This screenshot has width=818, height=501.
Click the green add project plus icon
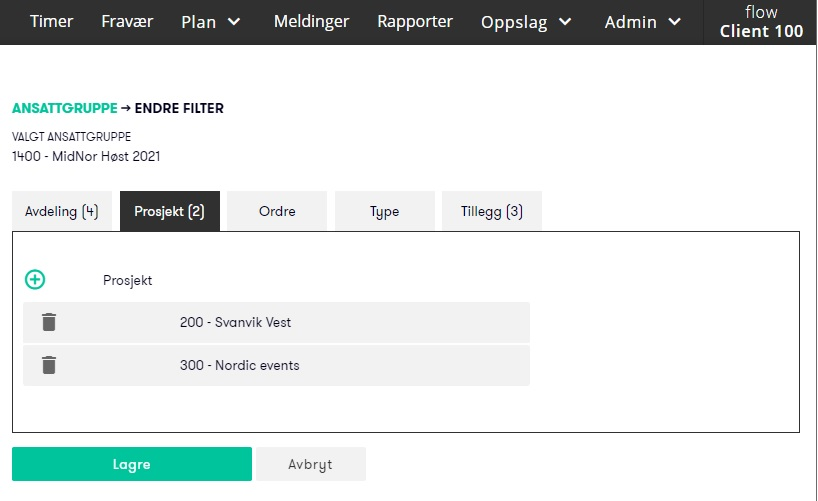pyautogui.click(x=35, y=280)
